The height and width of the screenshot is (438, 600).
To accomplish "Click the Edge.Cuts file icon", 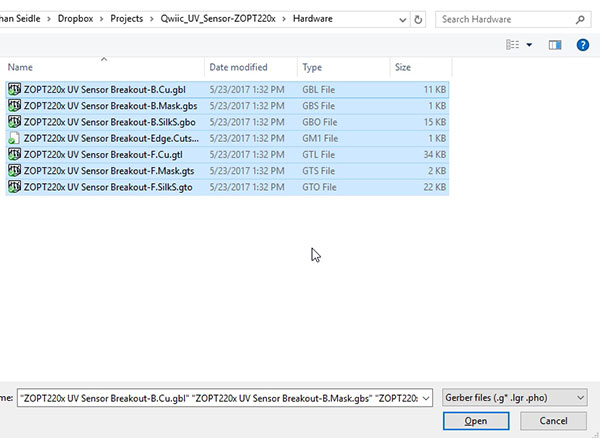I will pyautogui.click(x=14, y=138).
